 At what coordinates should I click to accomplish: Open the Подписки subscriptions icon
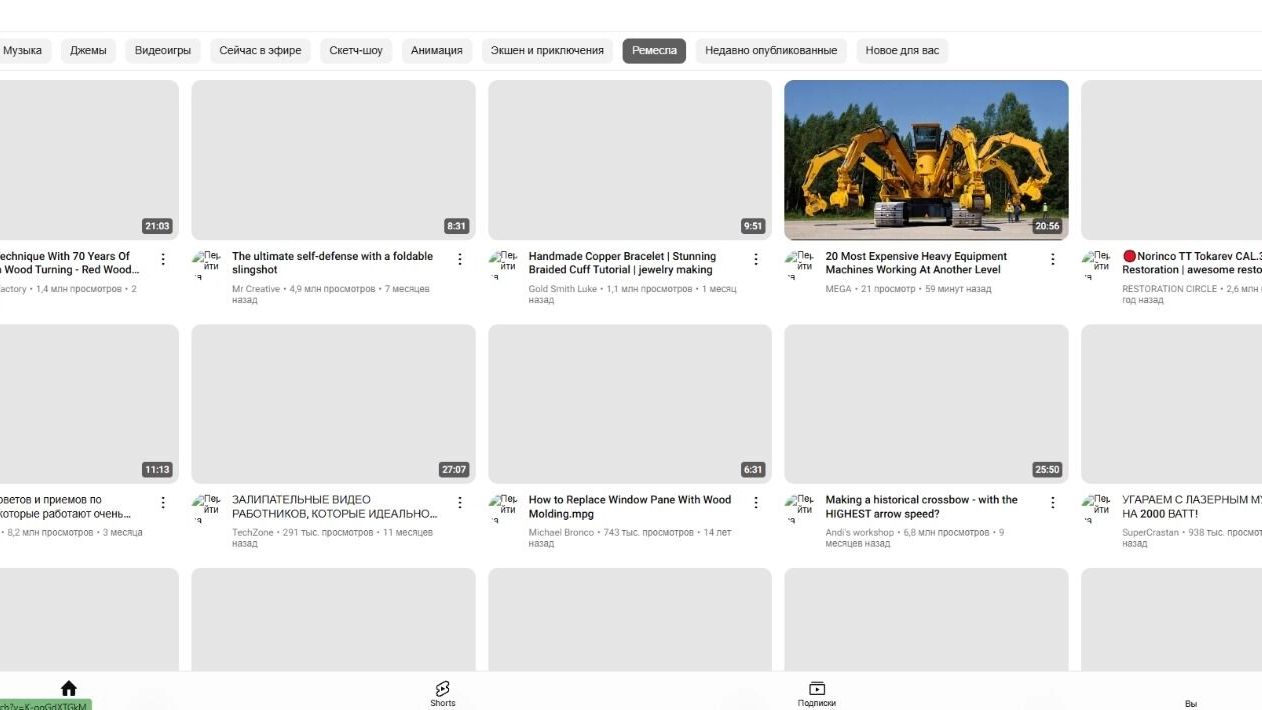coord(817,688)
